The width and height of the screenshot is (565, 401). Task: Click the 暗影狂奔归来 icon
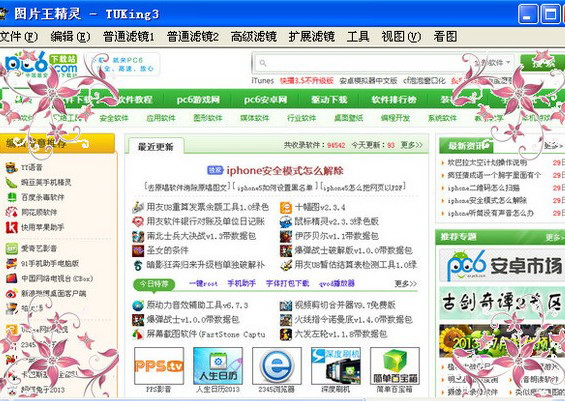138,266
